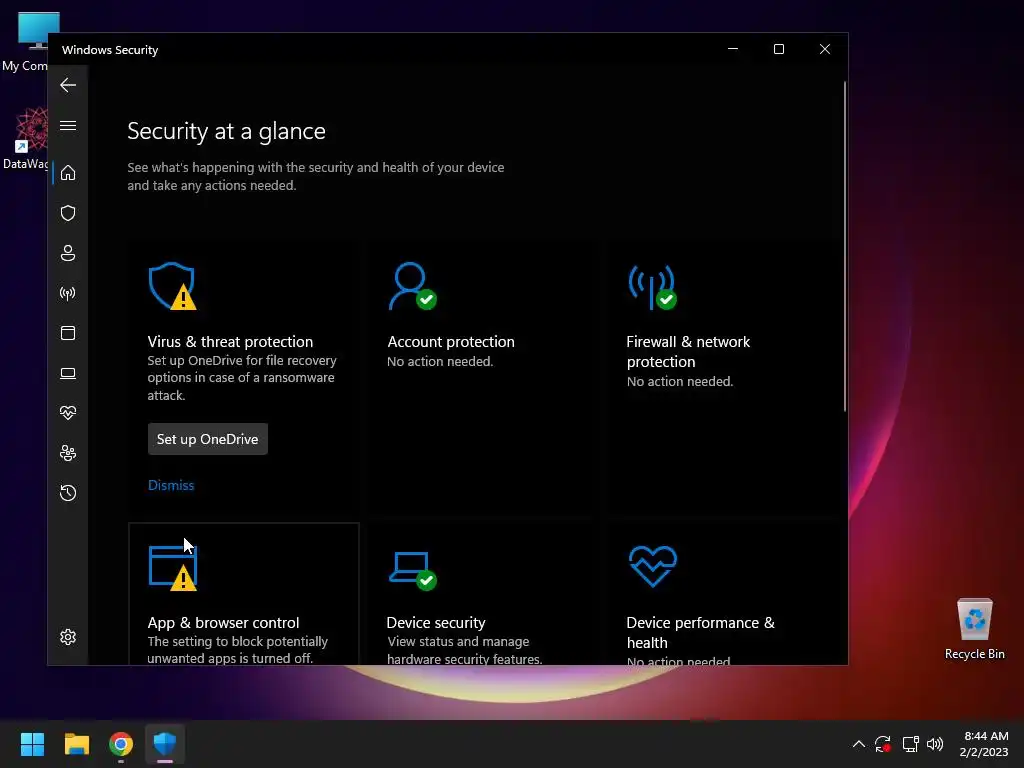This screenshot has width=1024, height=768.
Task: Click 'View status and manage' Device security text
Action: pos(458,641)
